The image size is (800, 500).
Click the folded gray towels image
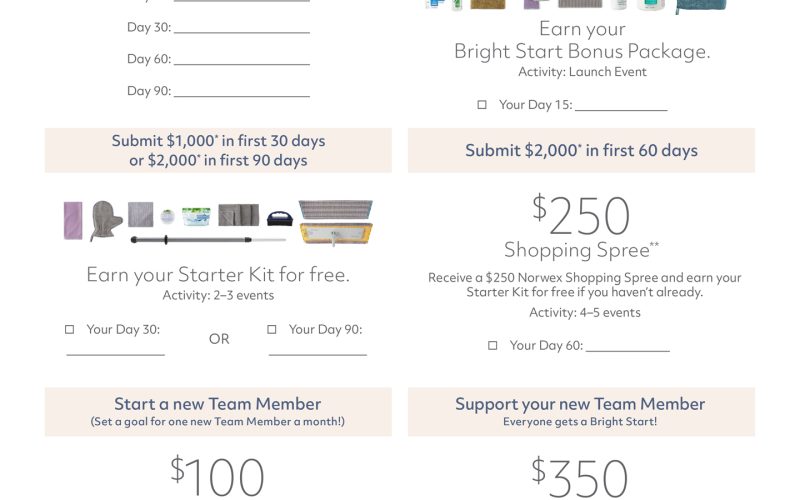[239, 215]
